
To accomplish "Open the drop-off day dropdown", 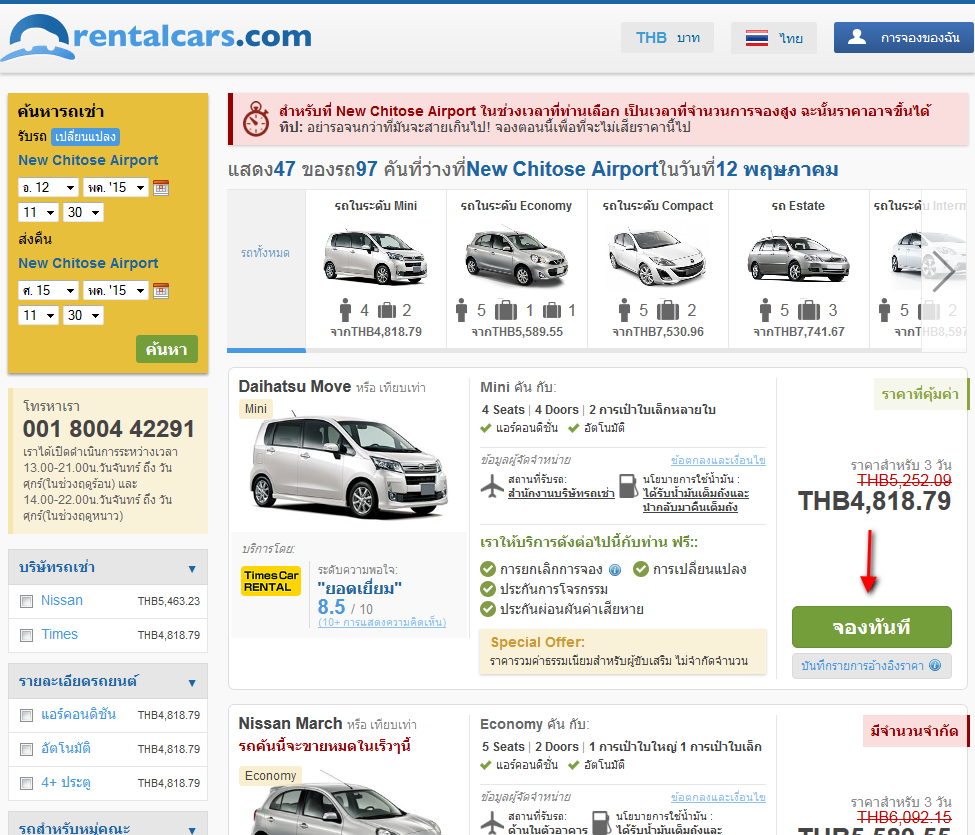I will (x=48, y=290).
